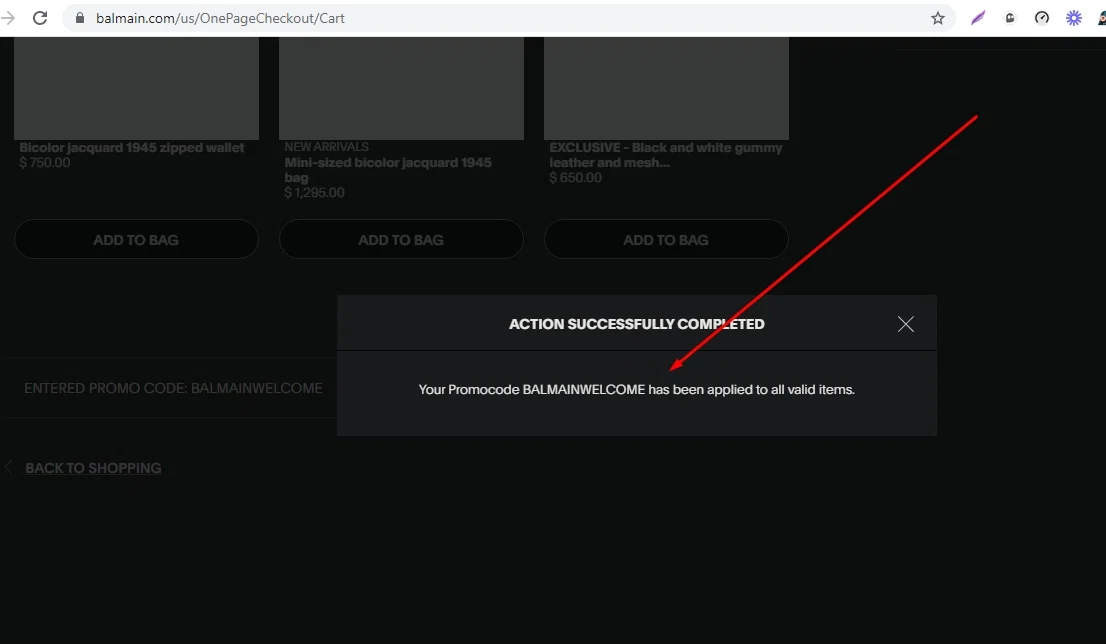Click the promocode applied confirmation message
1106x644 pixels.
[636, 389]
